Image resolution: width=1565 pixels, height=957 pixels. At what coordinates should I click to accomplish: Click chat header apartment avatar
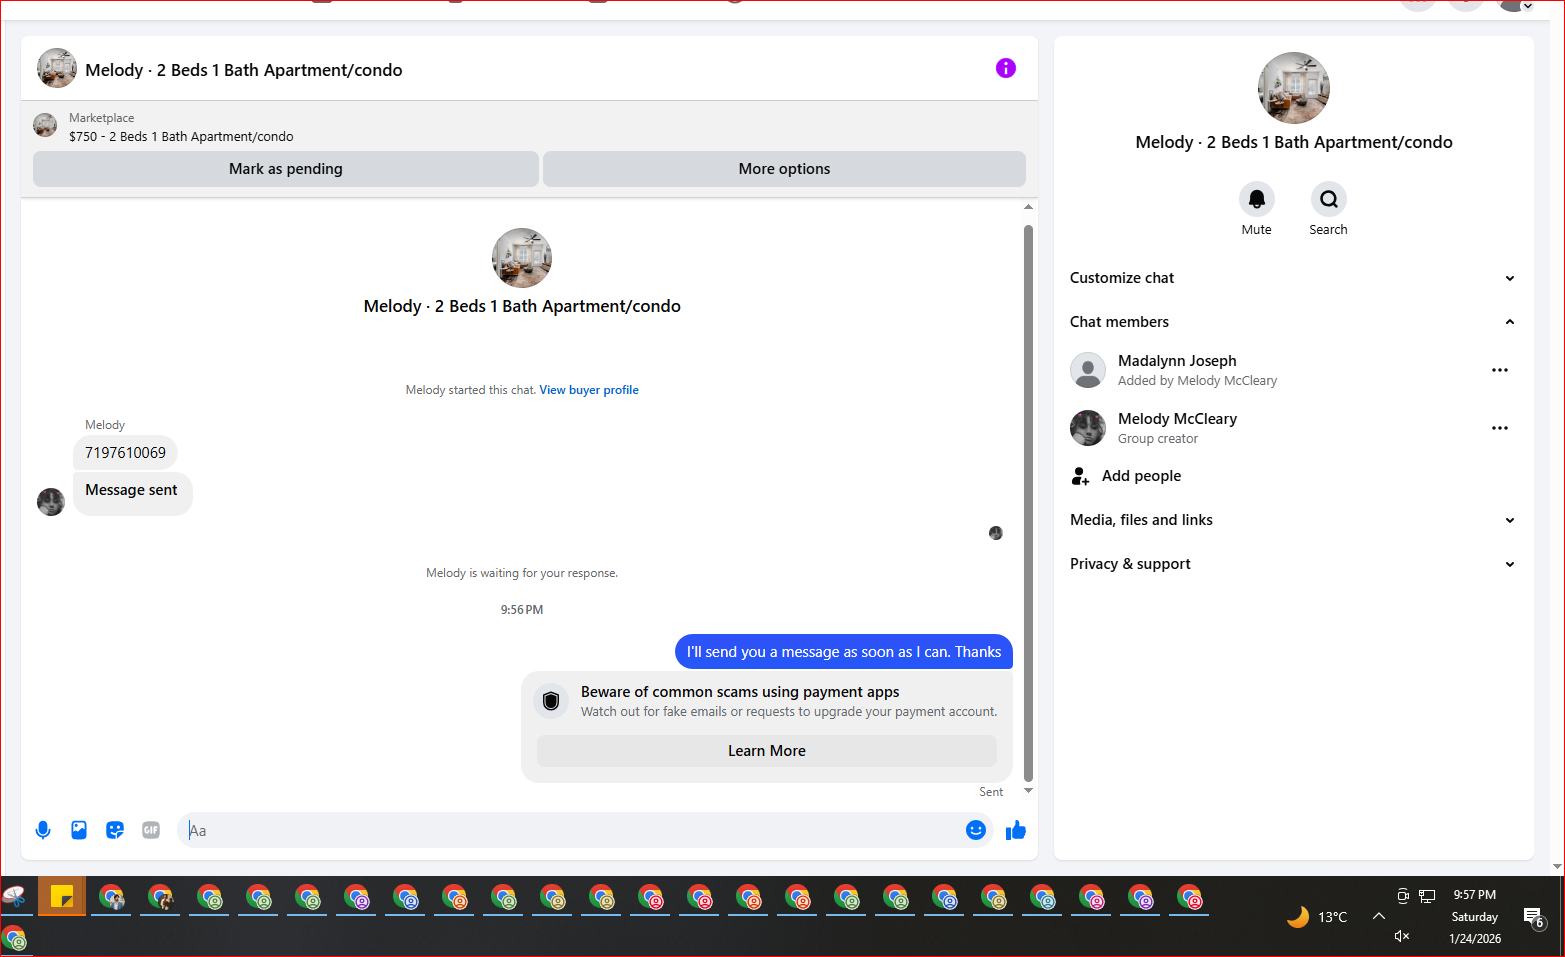tap(57, 68)
